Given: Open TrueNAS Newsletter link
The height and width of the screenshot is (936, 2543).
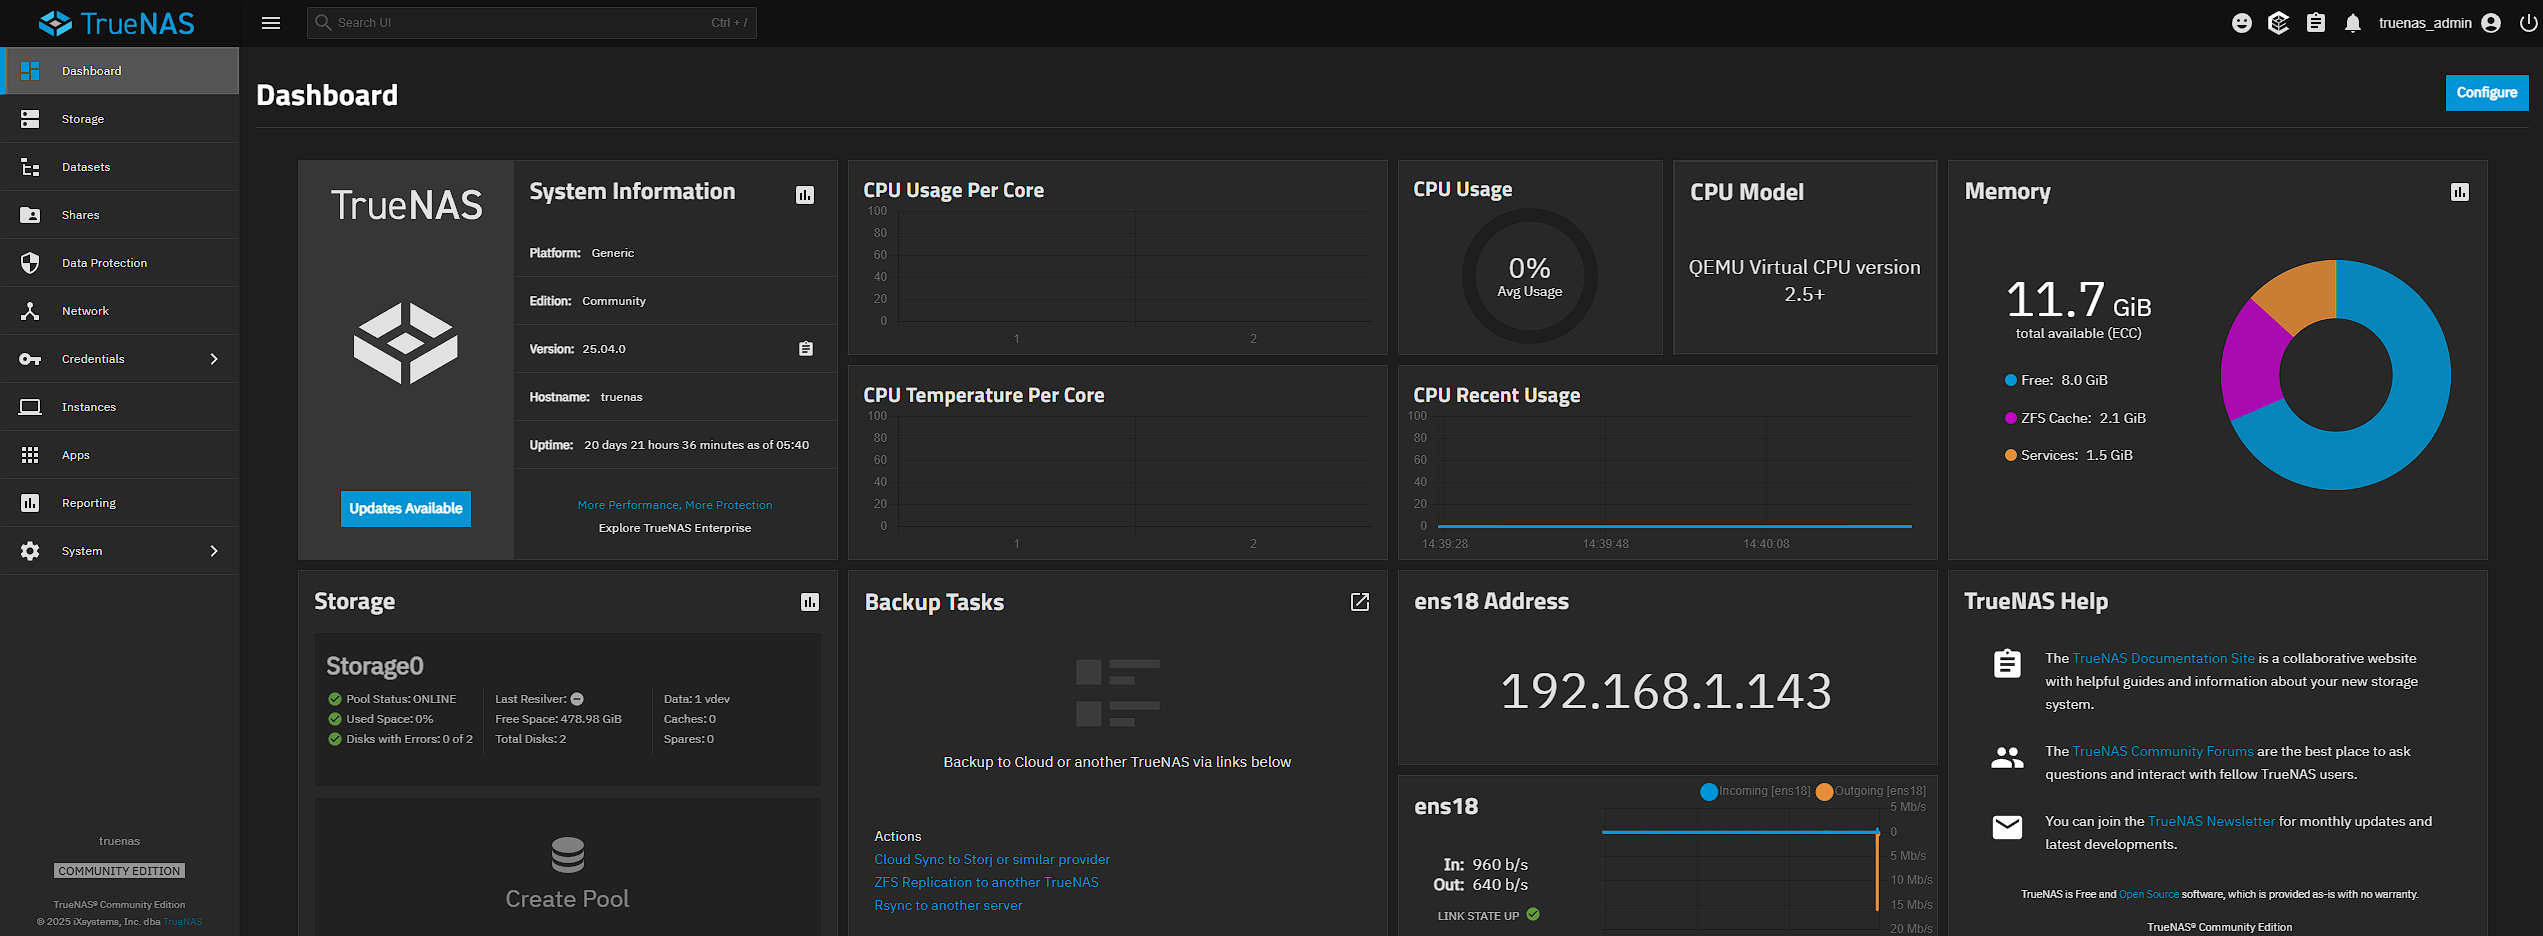Looking at the screenshot, I should 2211,821.
